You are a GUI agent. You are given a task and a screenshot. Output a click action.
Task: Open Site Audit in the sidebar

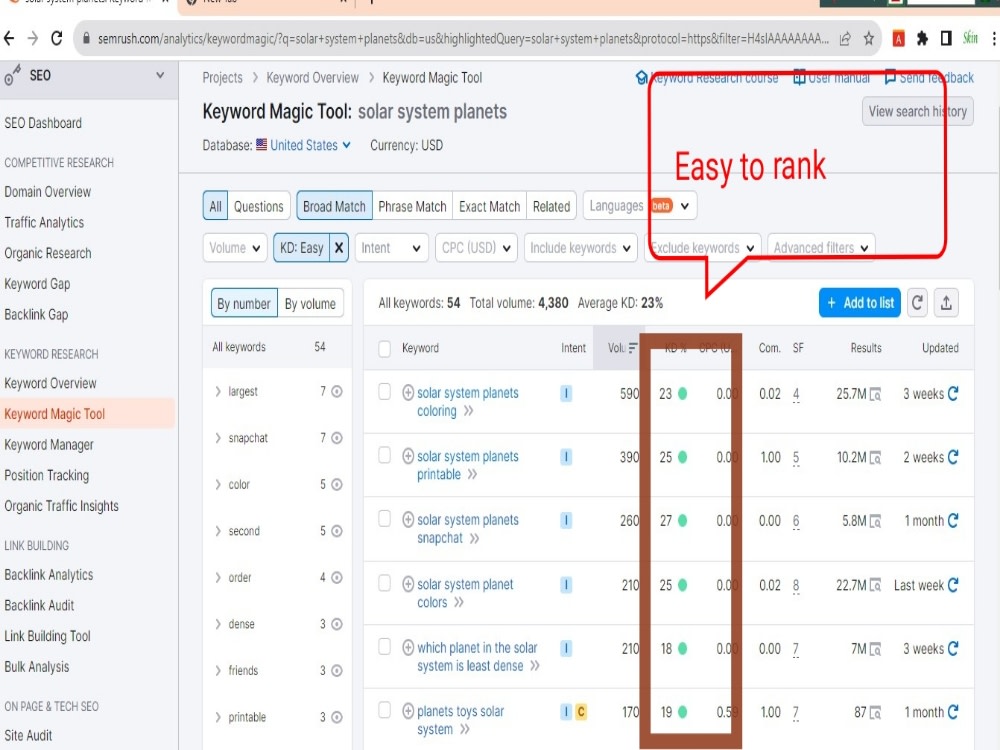(28, 735)
